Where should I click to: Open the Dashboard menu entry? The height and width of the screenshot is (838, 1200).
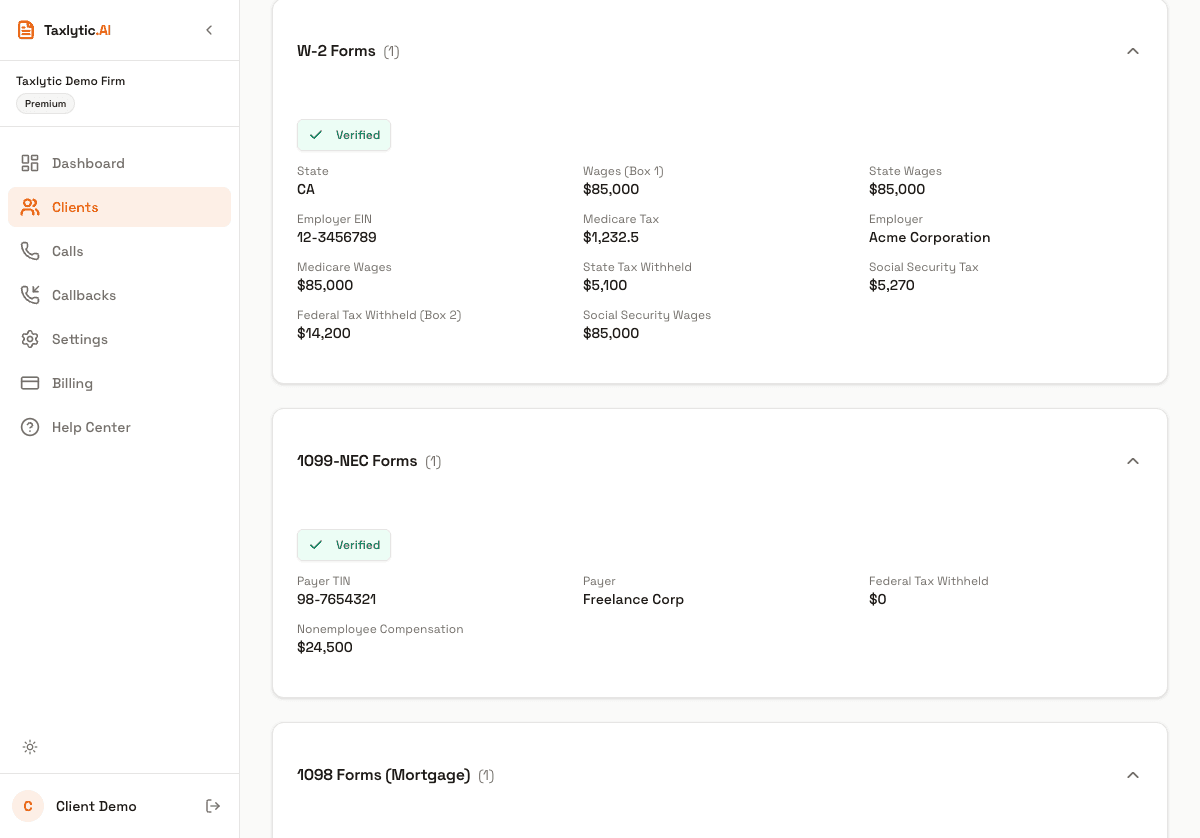point(88,163)
